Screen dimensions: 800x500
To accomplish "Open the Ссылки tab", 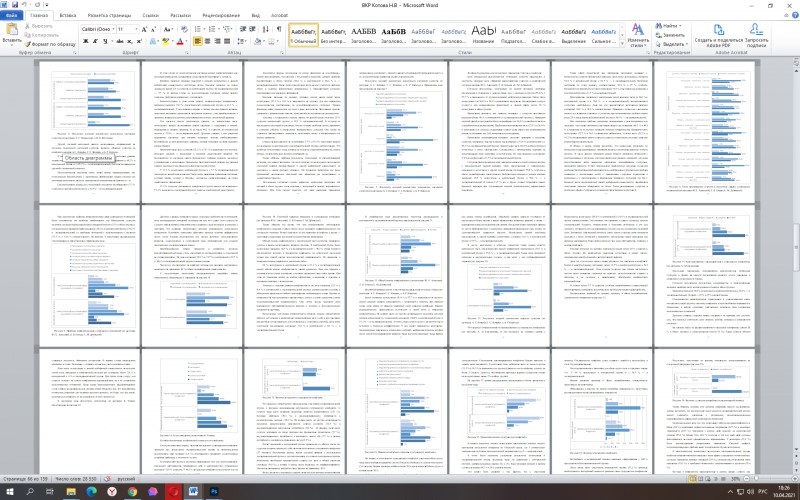I will [151, 16].
